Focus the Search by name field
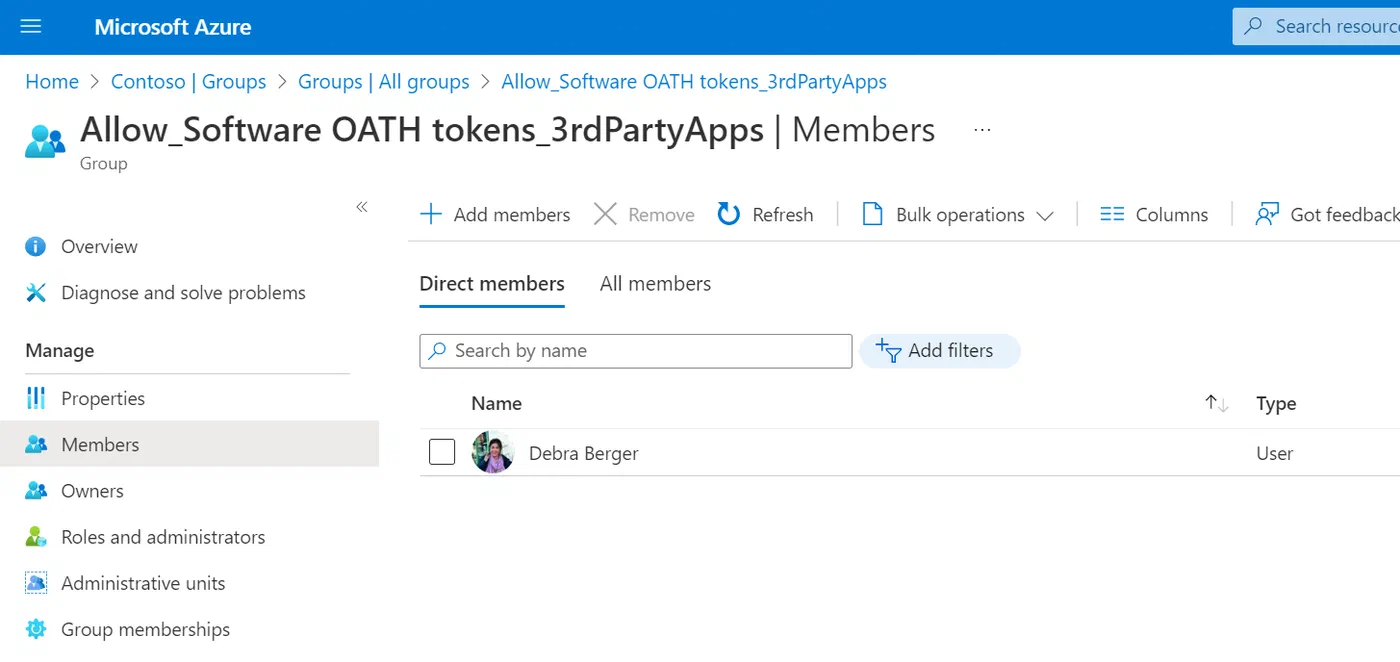 point(636,351)
